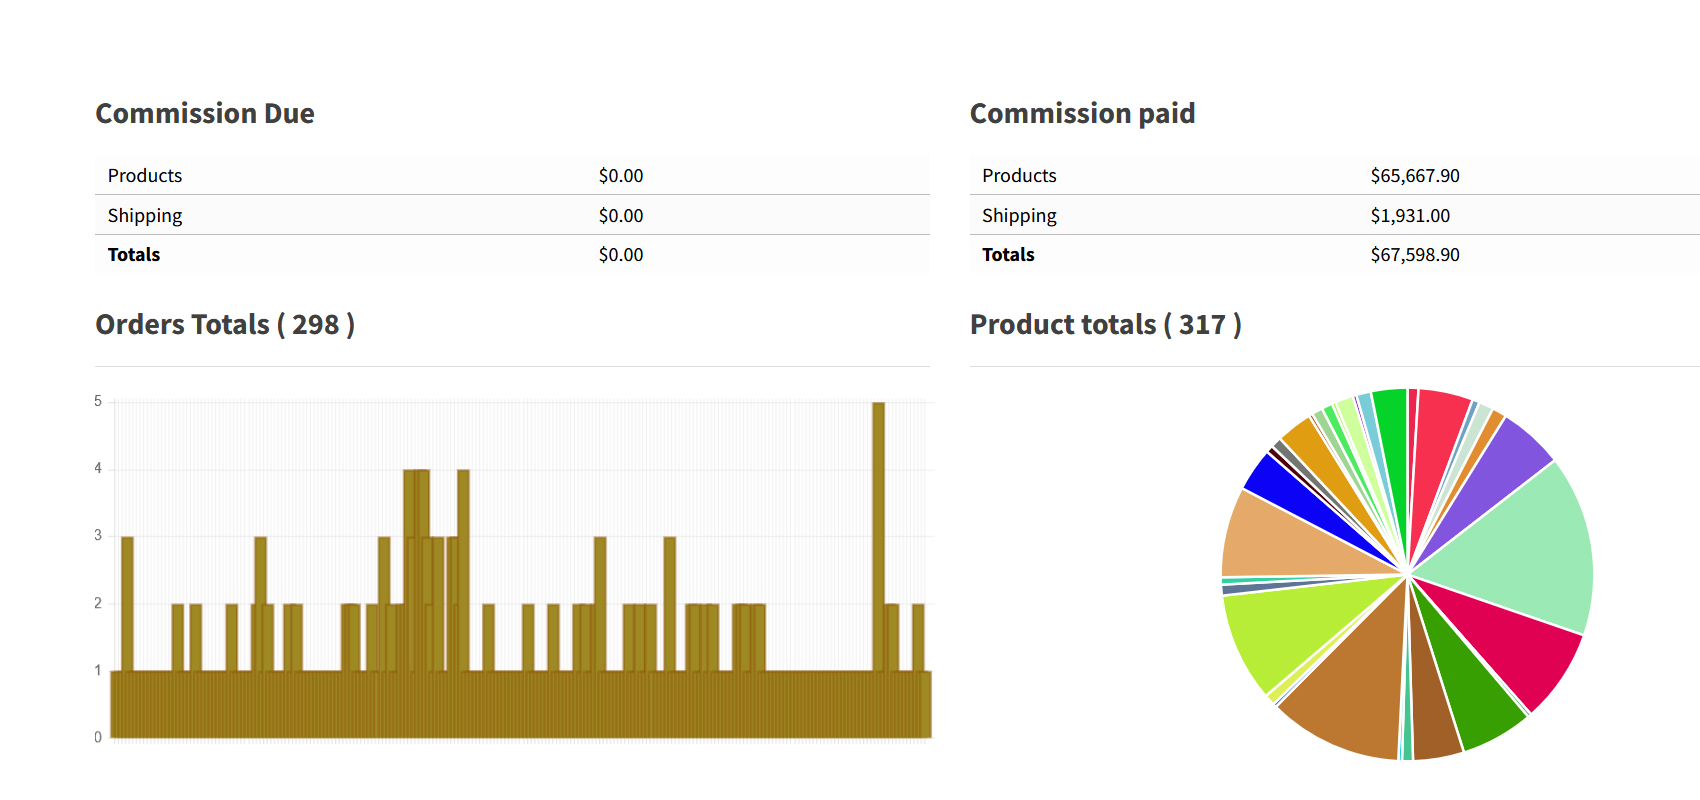Click the $1,931.00 Shipping paid amount

(x=1409, y=216)
